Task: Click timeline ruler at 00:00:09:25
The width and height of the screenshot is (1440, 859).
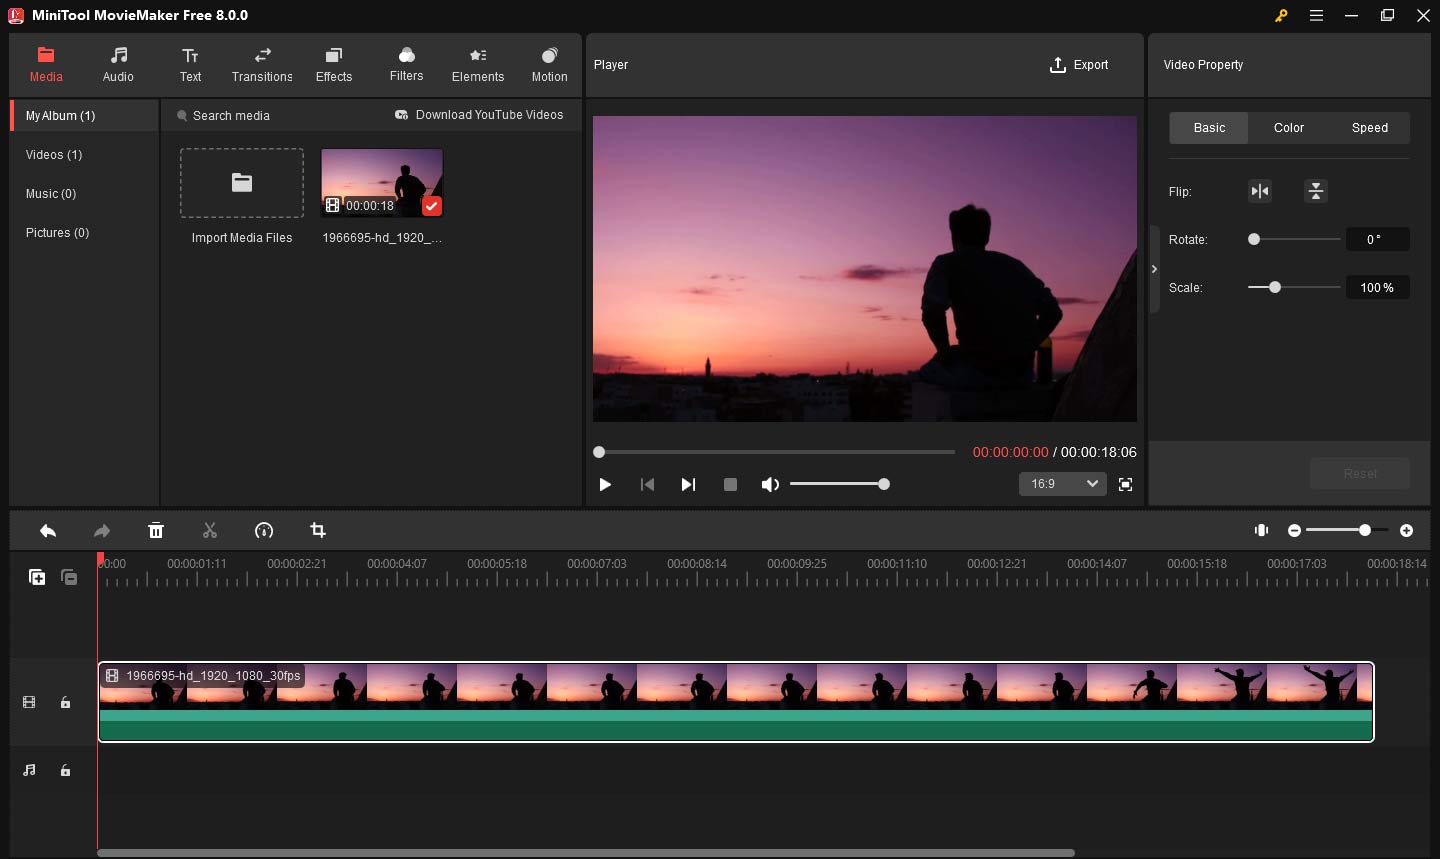Action: click(x=797, y=564)
